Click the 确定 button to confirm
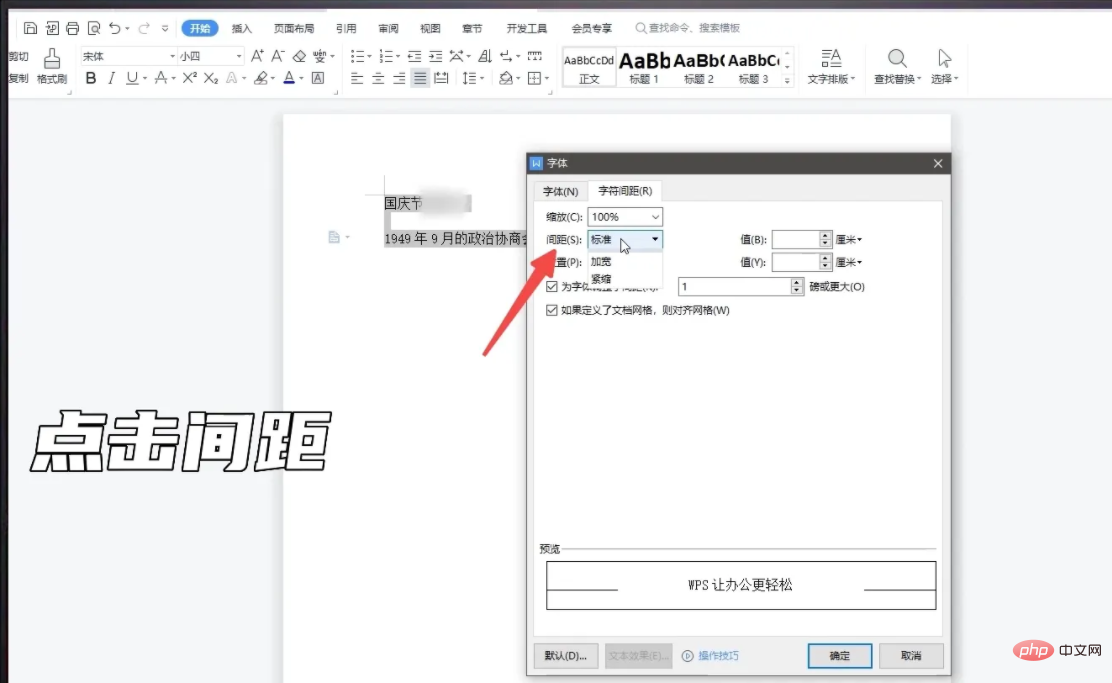 839,655
